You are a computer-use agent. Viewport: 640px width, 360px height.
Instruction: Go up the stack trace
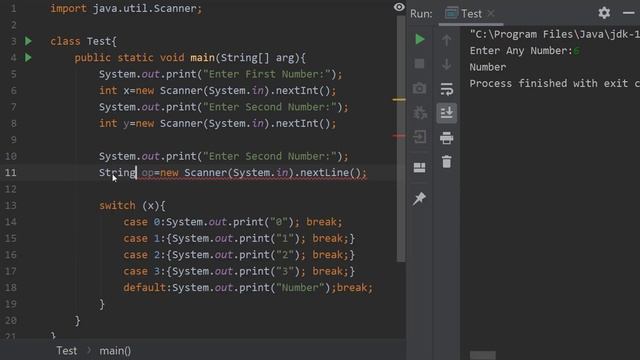point(447,40)
